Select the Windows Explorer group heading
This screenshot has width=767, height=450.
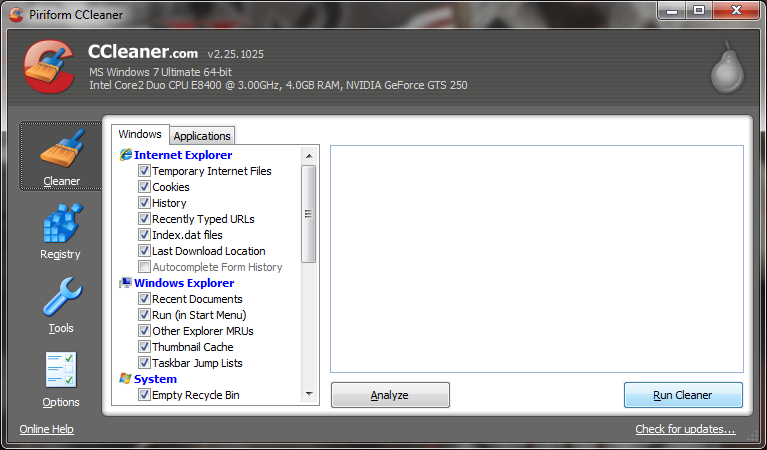(x=184, y=283)
